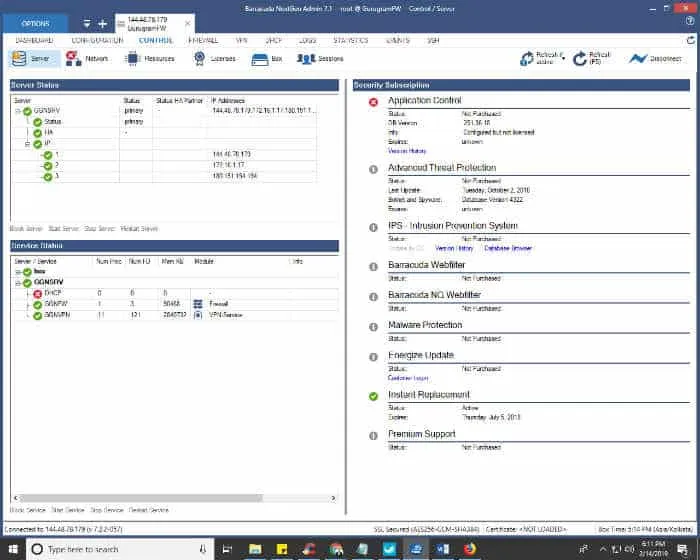
Task: Collapse the GGNSRV node in Server Status
Action: pyautogui.click(x=18, y=111)
